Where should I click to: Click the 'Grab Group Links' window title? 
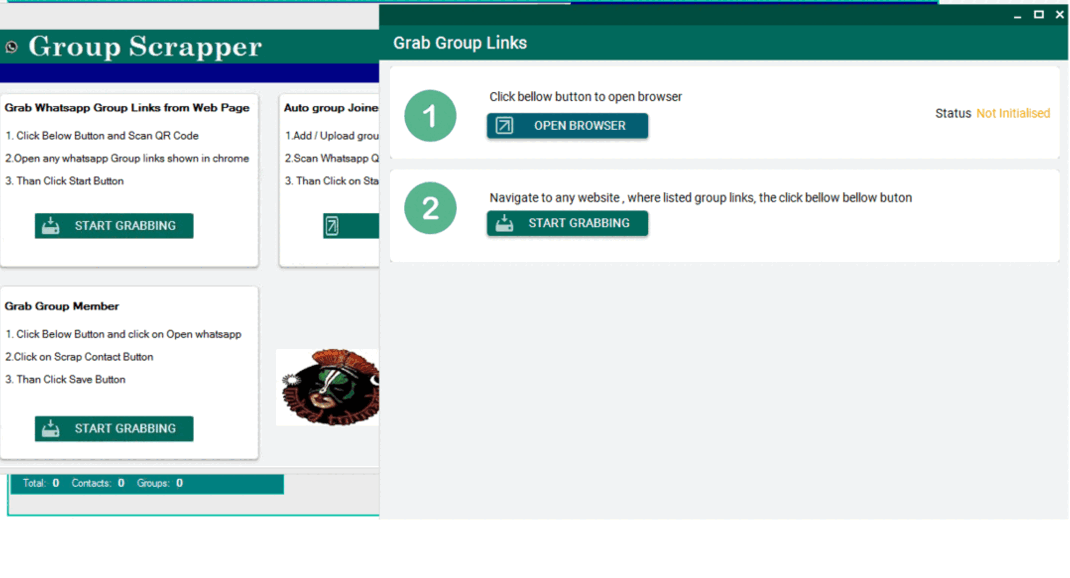(460, 43)
